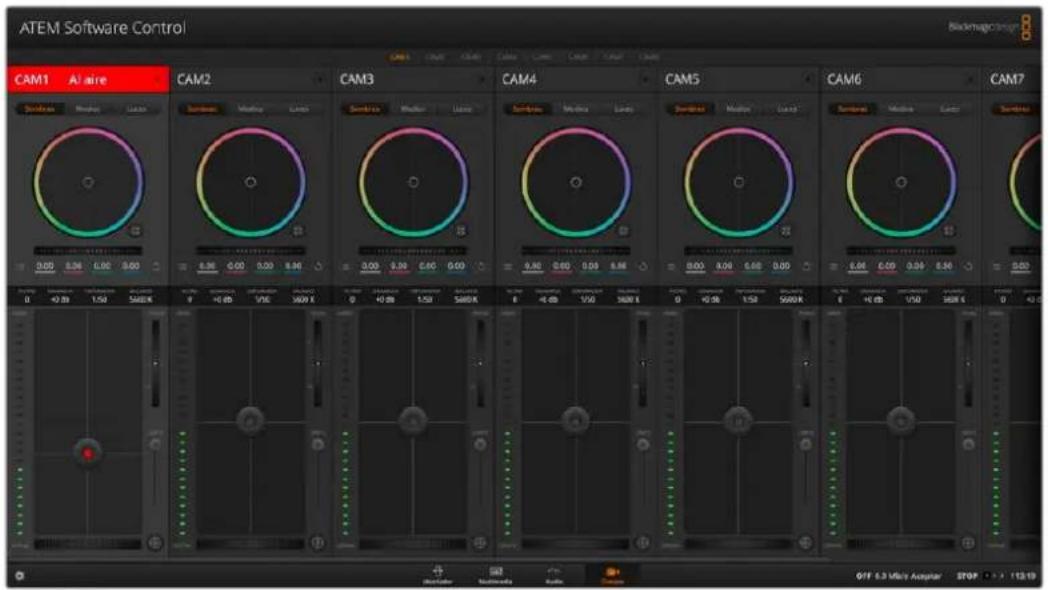This screenshot has height=590, width=1048.
Task: Open settings with the bottom-left gear icon
Action: [x=19, y=575]
